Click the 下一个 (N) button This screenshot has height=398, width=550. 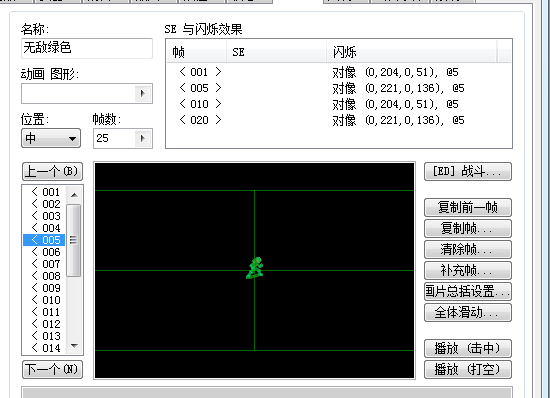[52, 370]
